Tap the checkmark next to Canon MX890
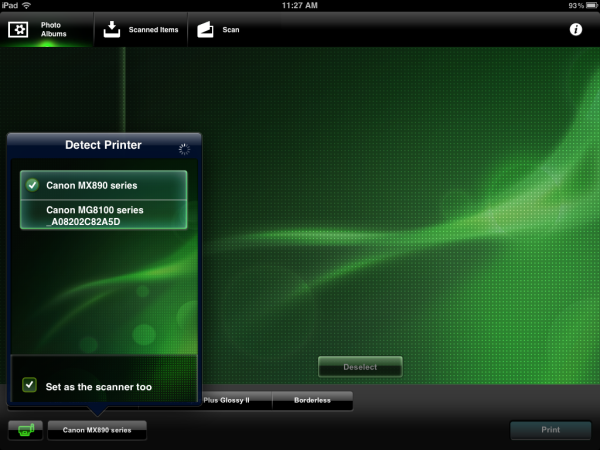Viewport: 600px width, 450px height. [33, 185]
